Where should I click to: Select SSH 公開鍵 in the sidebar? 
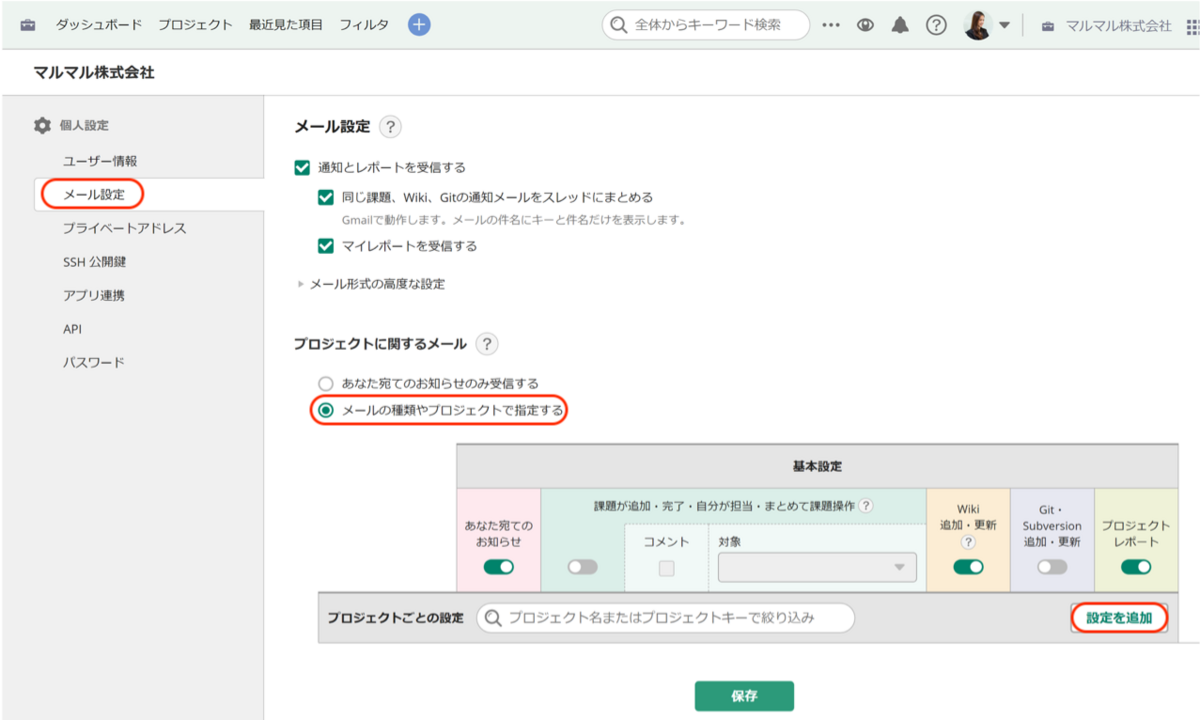coord(94,262)
